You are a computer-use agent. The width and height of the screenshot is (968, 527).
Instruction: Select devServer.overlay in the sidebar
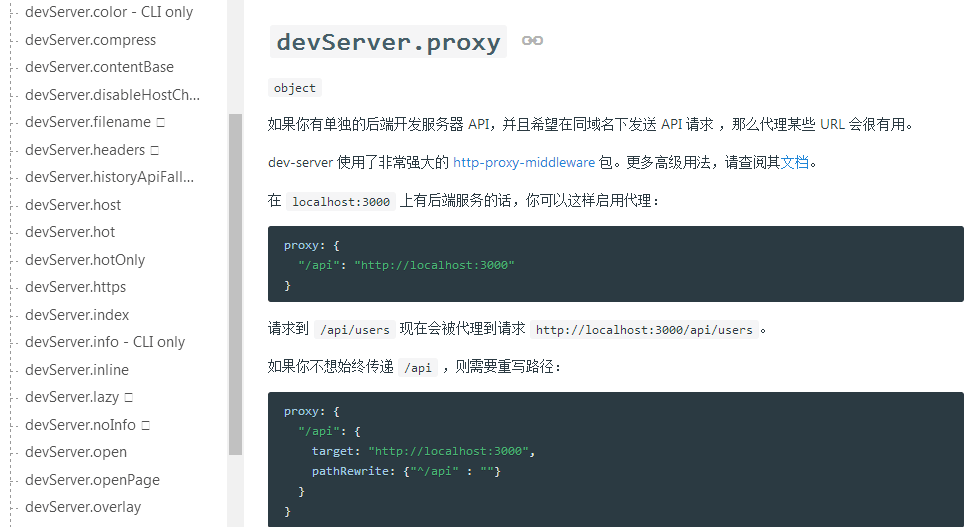point(83,507)
